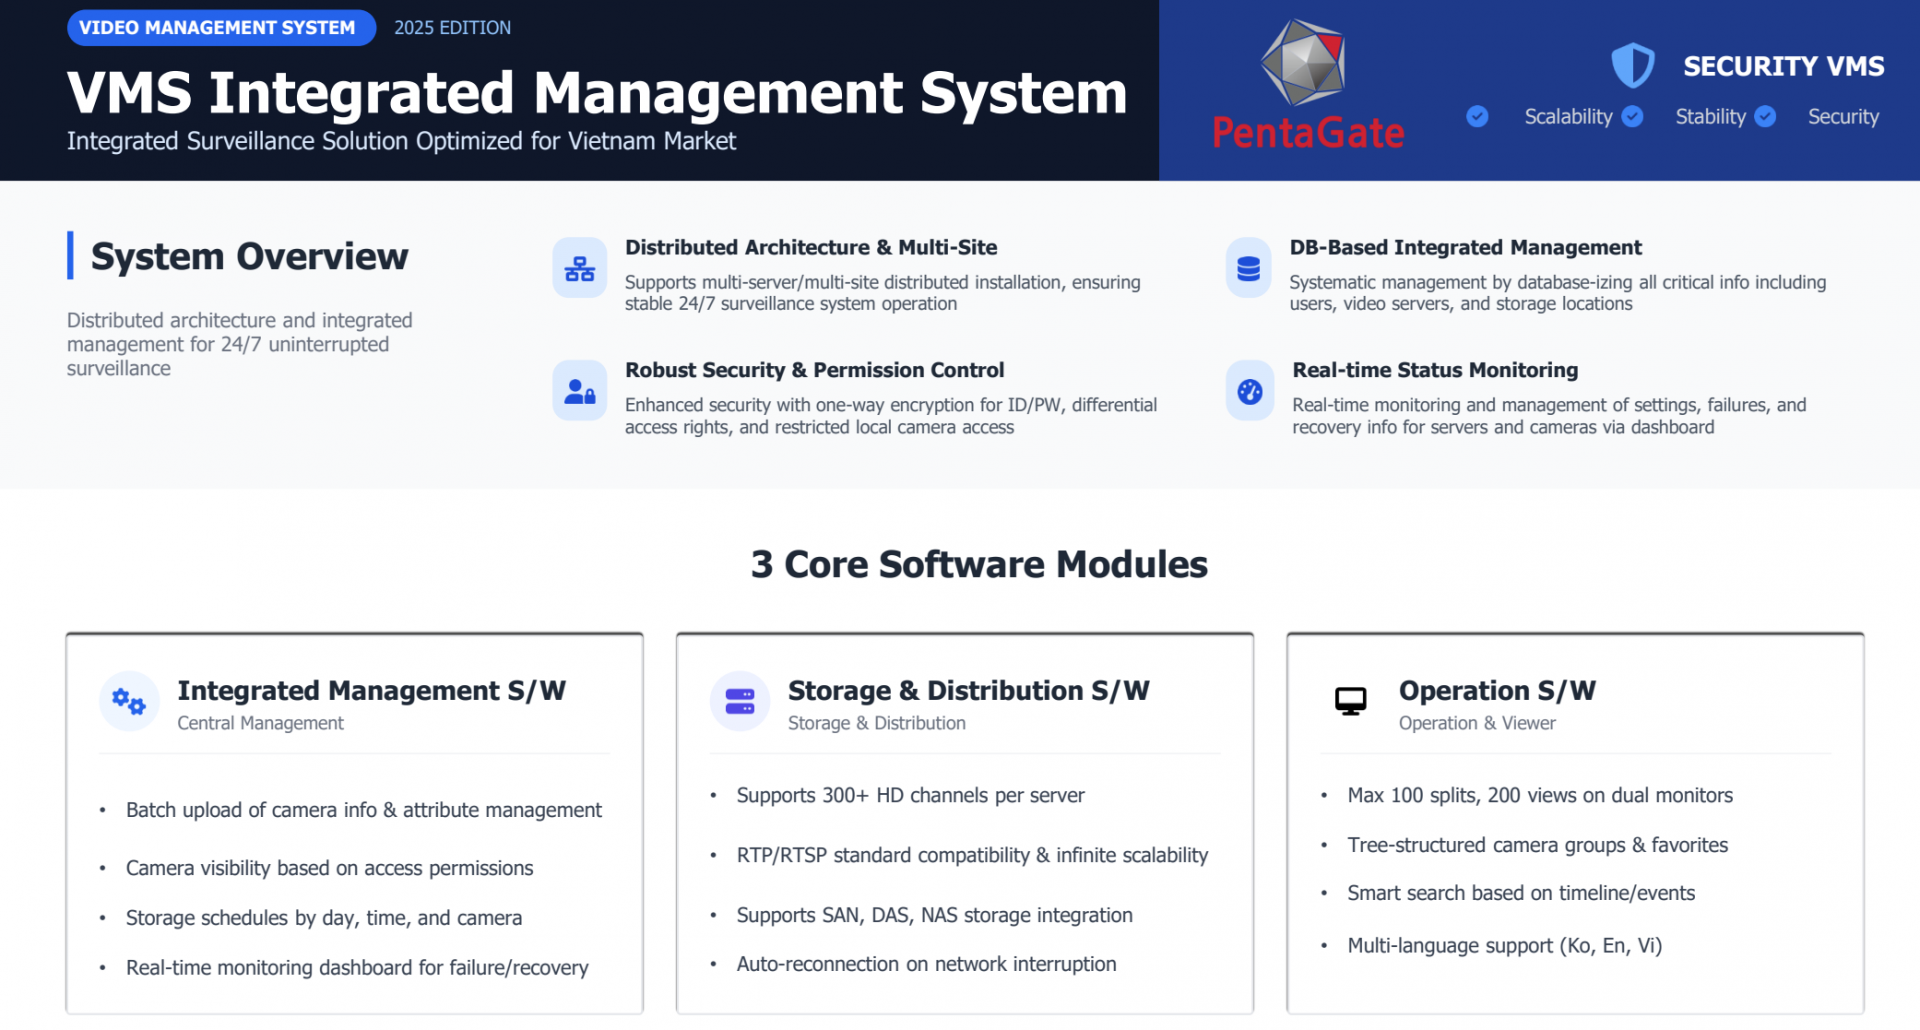
Task: Click the VMS Integrated Management System title
Action: point(597,93)
